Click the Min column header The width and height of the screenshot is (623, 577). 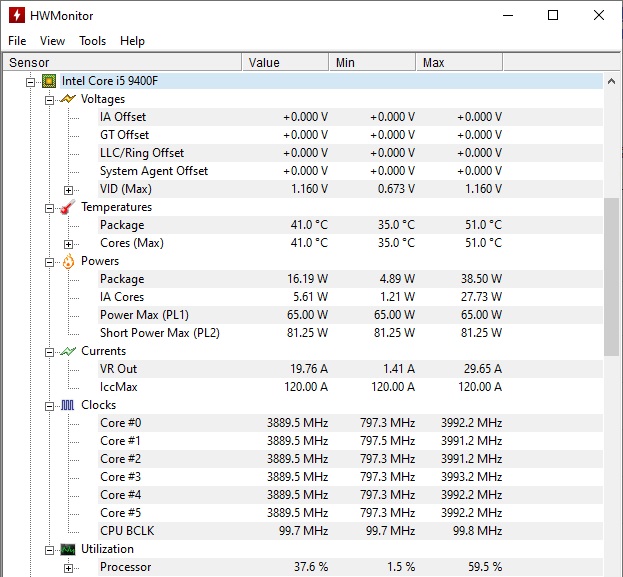372,62
